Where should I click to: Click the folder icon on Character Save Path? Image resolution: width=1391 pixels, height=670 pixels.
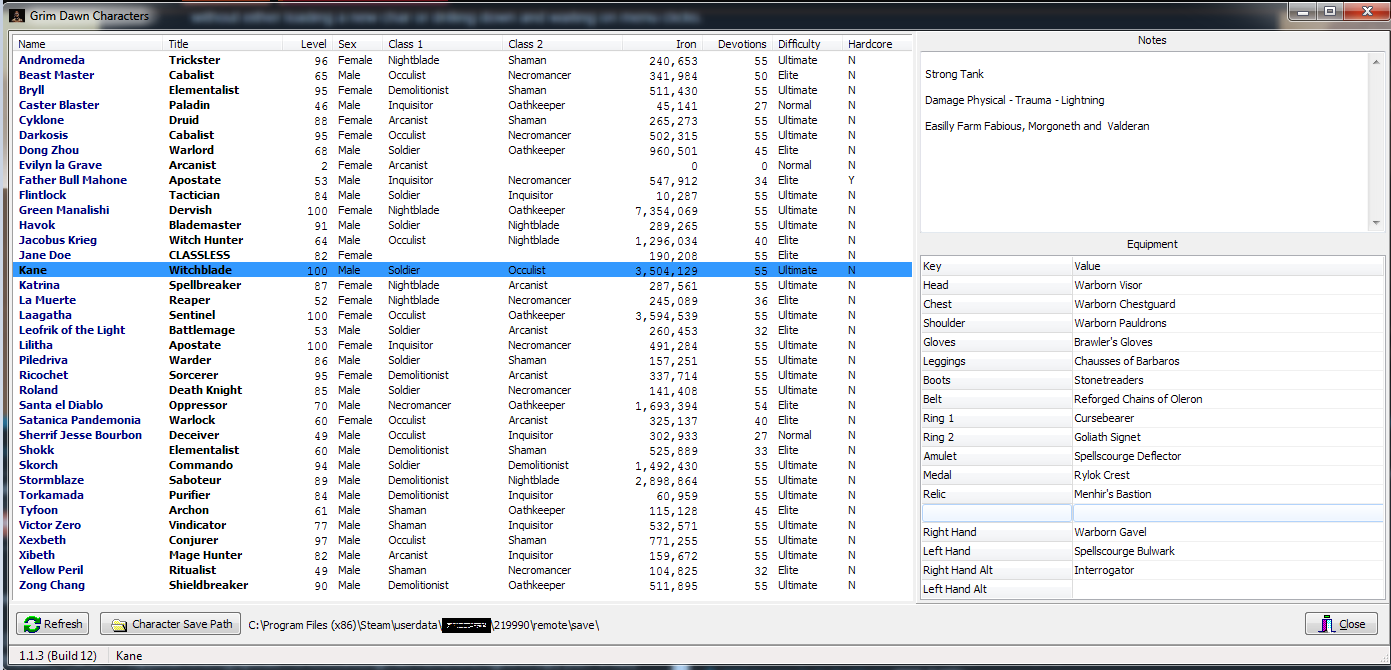(x=118, y=623)
